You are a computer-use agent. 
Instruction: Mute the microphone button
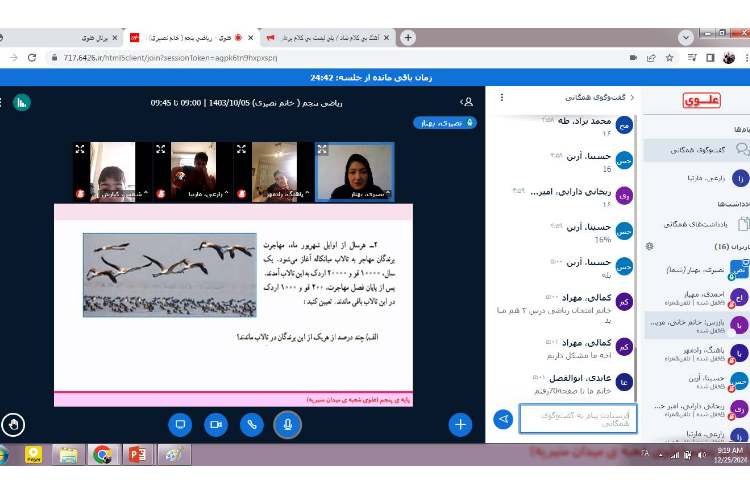[x=287, y=425]
